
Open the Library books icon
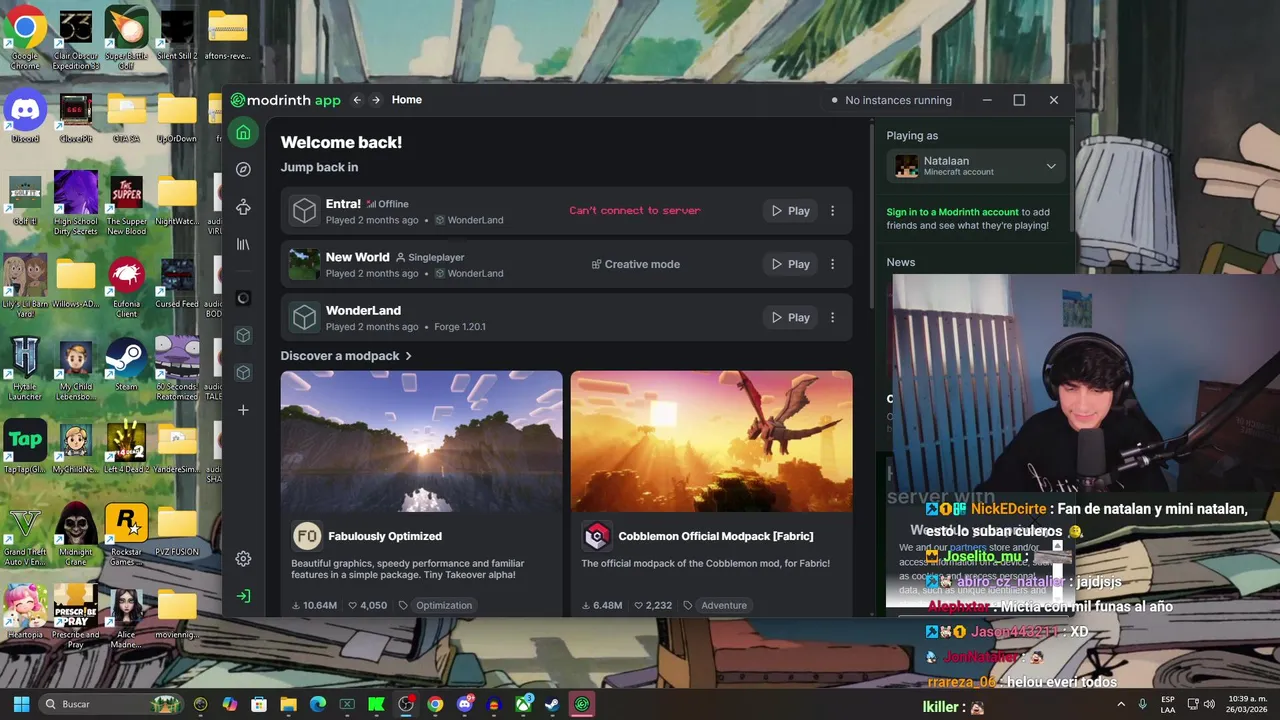pos(243,244)
